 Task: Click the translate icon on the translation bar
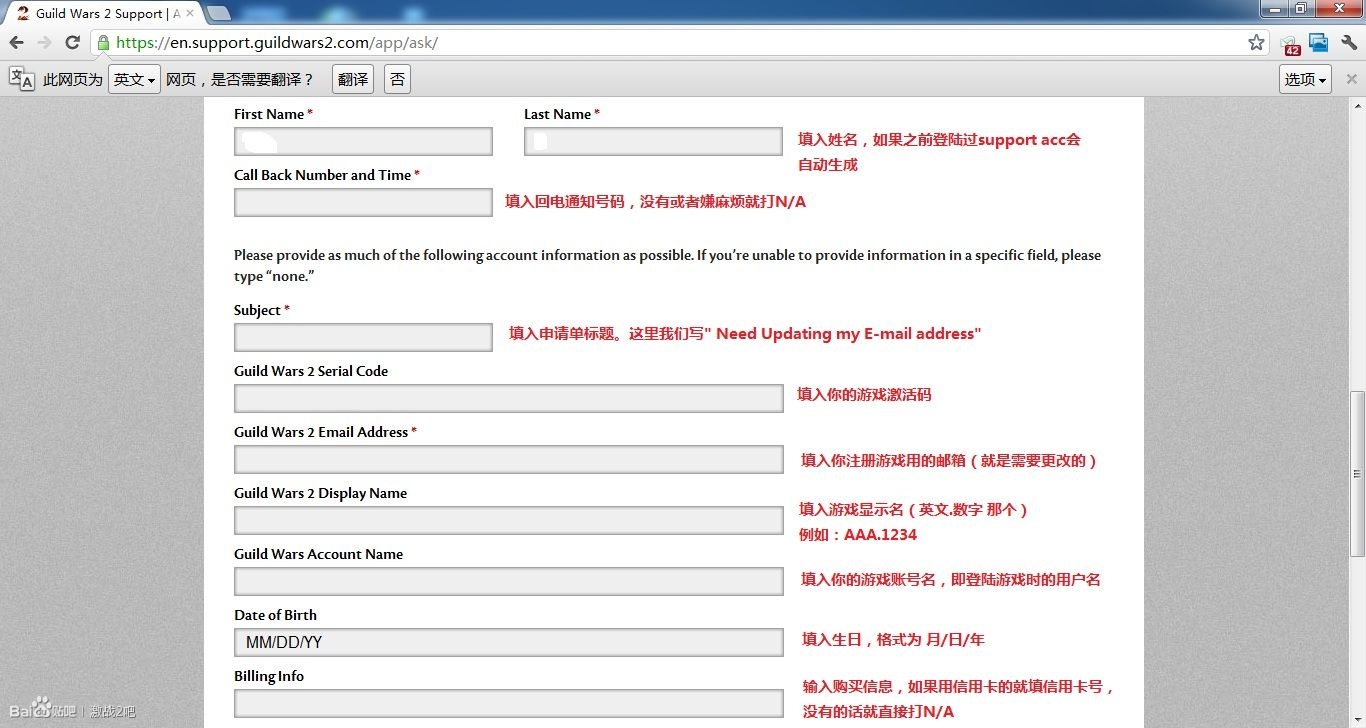pyautogui.click(x=21, y=79)
